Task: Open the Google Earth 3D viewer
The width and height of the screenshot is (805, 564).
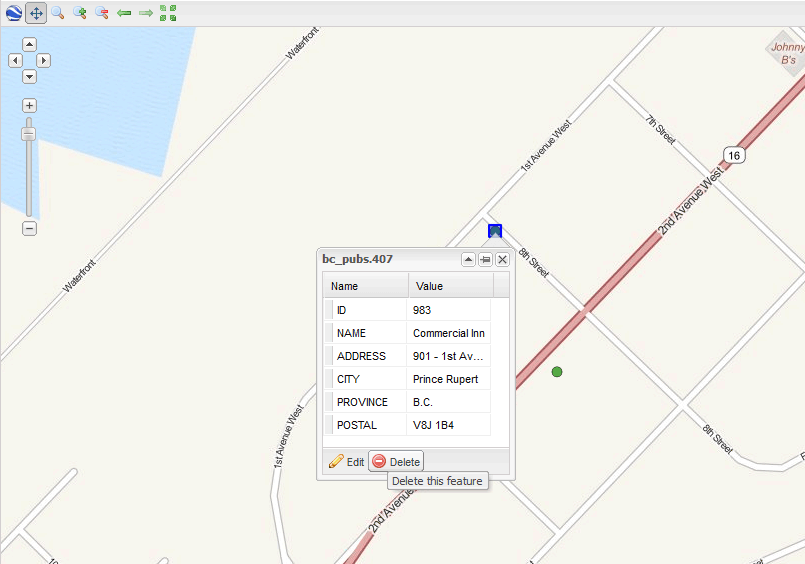Action: [x=13, y=13]
